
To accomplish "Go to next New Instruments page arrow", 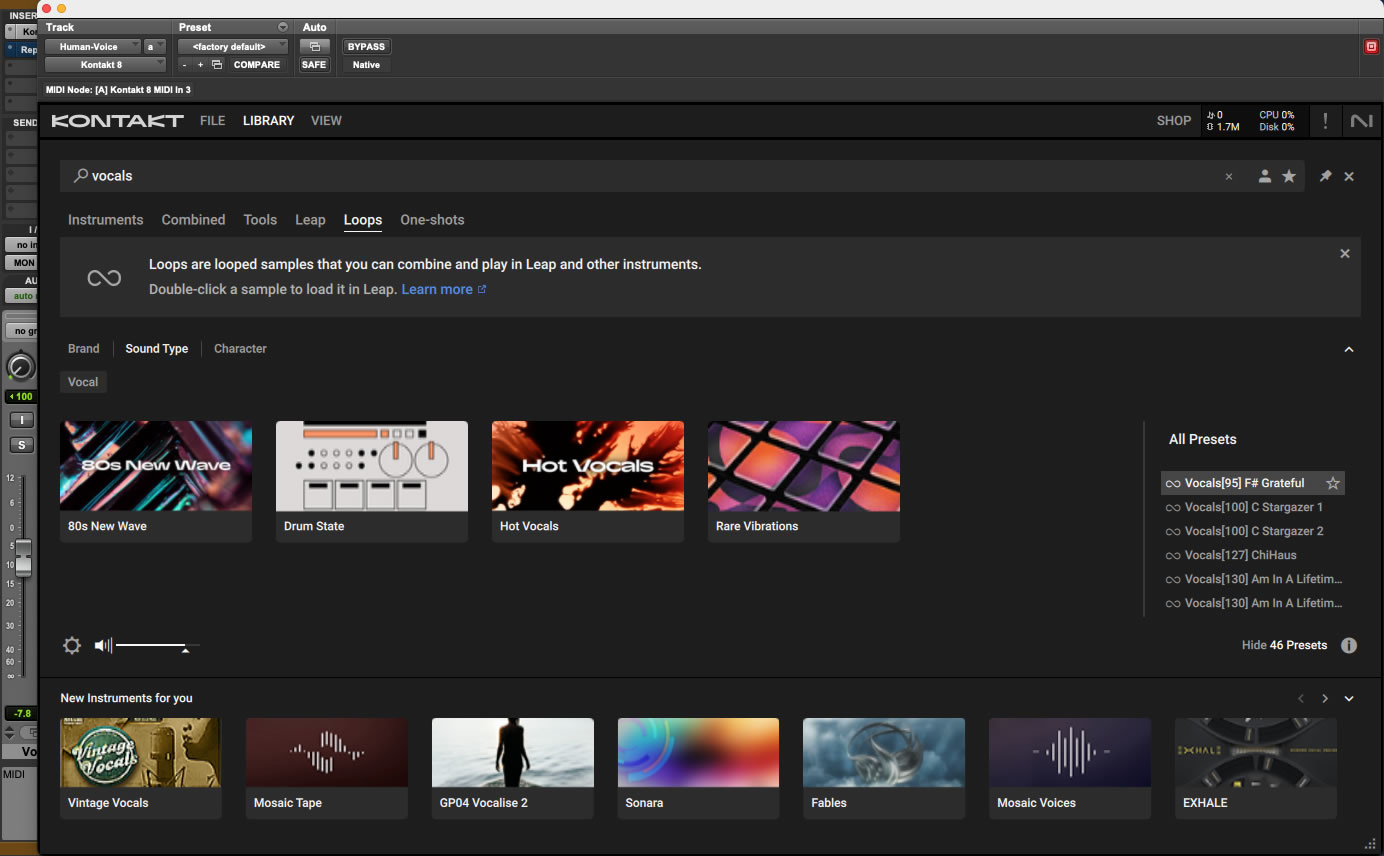I will (x=1325, y=698).
